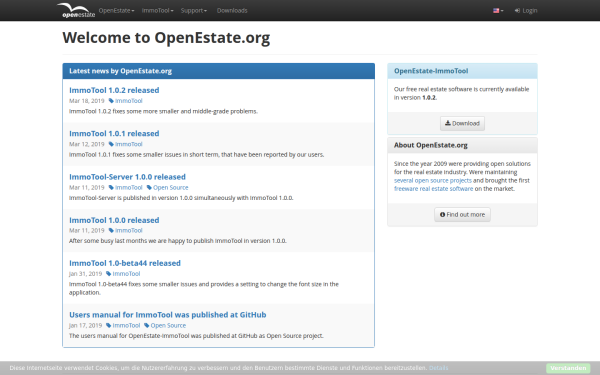Accept cookies with Verstanden button

click(568, 368)
